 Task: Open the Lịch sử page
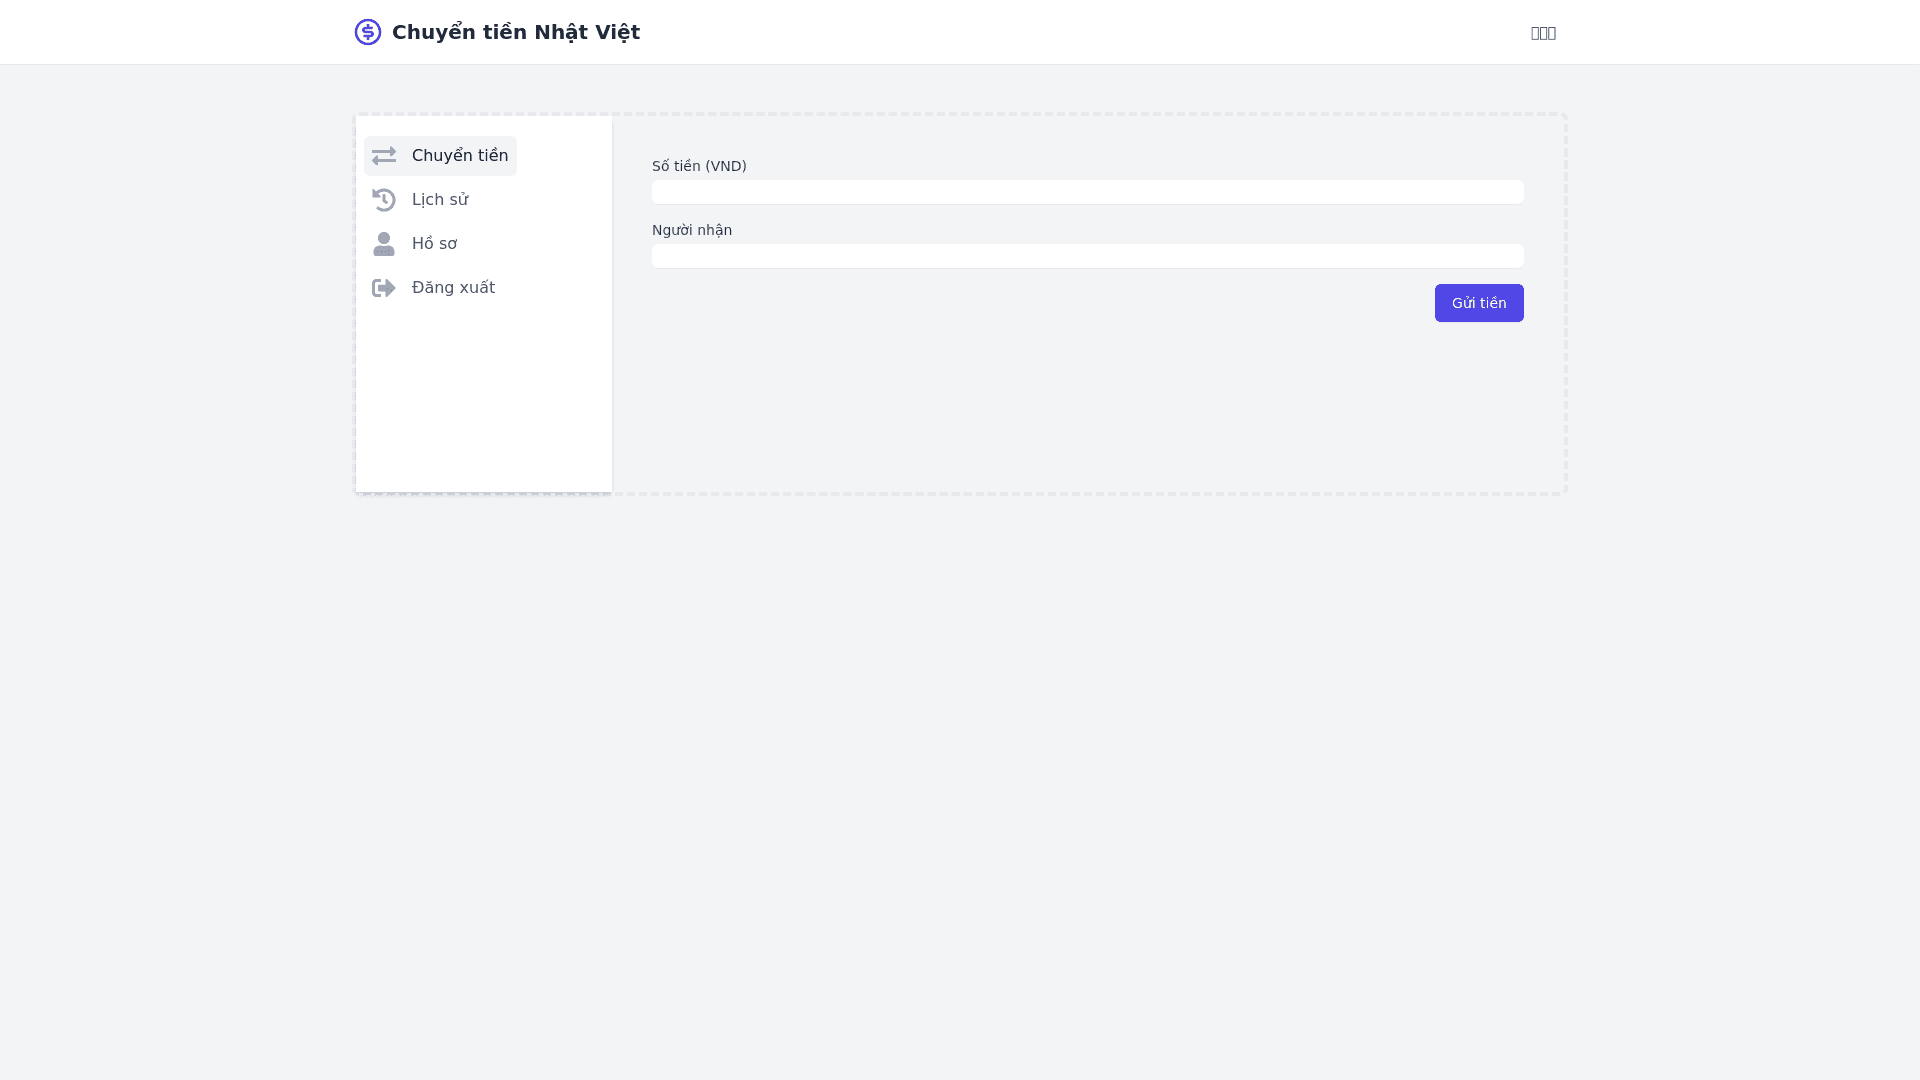click(x=440, y=200)
